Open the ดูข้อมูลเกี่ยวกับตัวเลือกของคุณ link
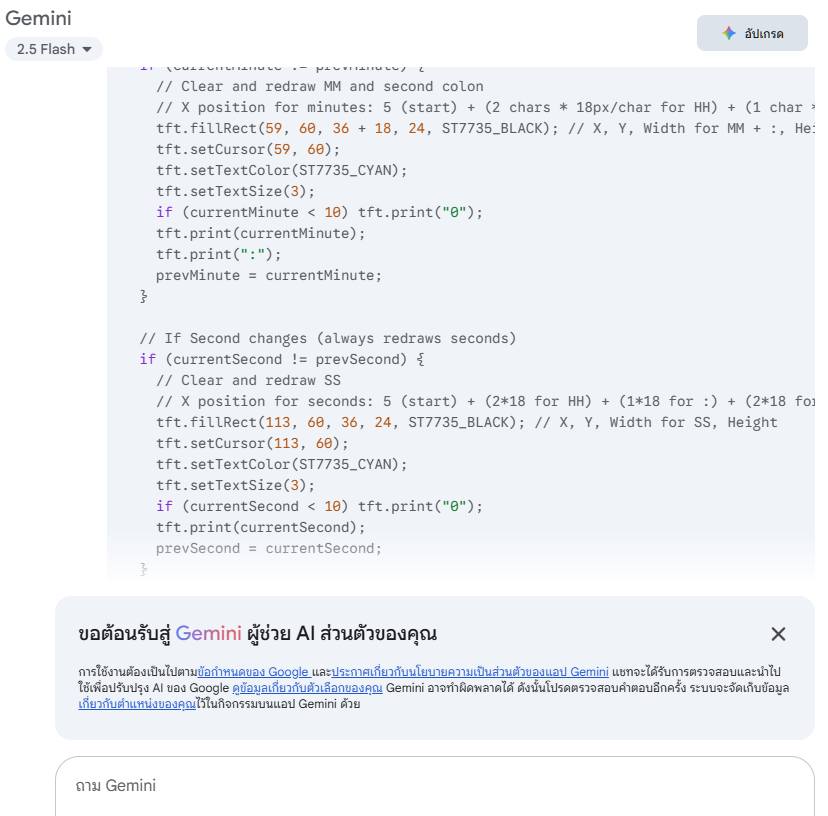Image resolution: width=828 pixels, height=816 pixels. 307,688
